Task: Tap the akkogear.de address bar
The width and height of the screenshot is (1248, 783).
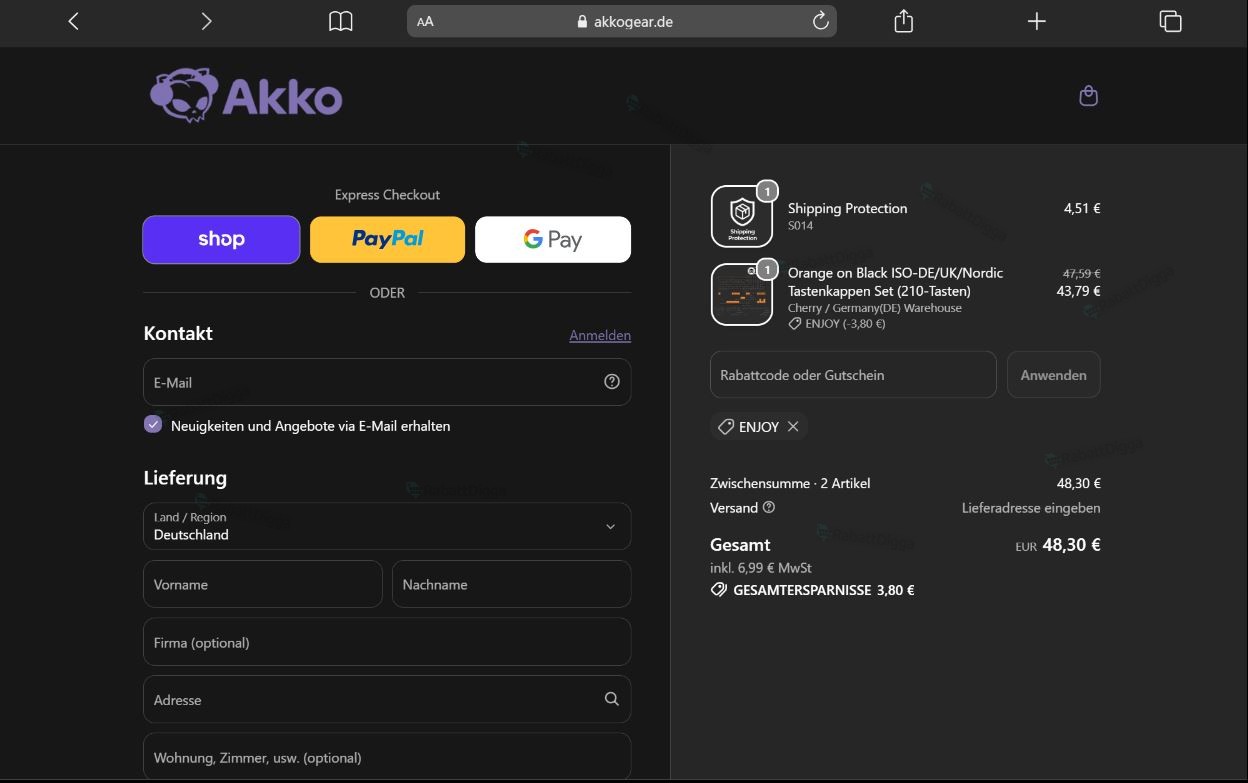Action: pyautogui.click(x=621, y=21)
